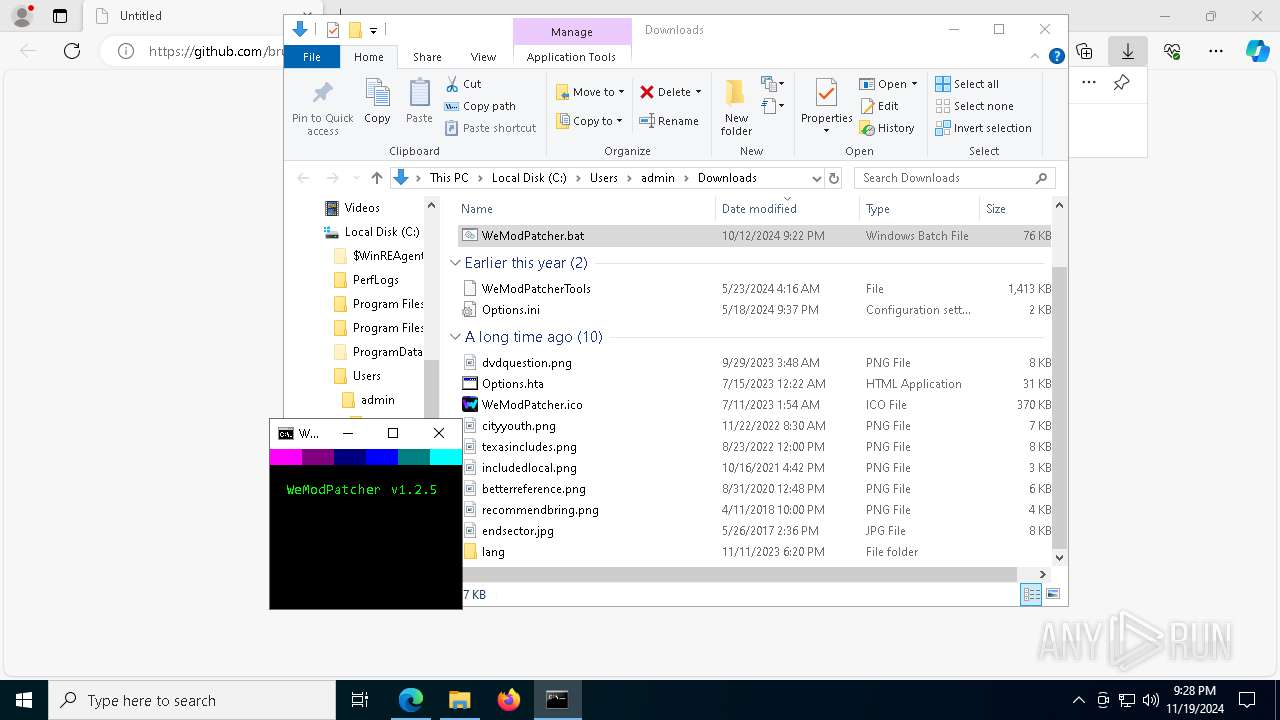The height and width of the screenshot is (720, 1280).
Task: Click Invert selection in ribbon
Action: tap(983, 128)
